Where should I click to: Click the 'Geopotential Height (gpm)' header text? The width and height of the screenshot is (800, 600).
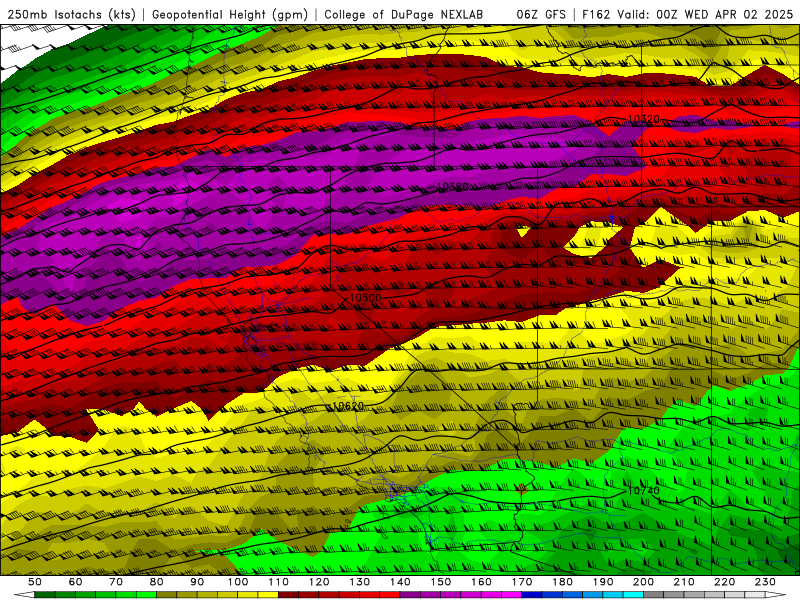230,15
